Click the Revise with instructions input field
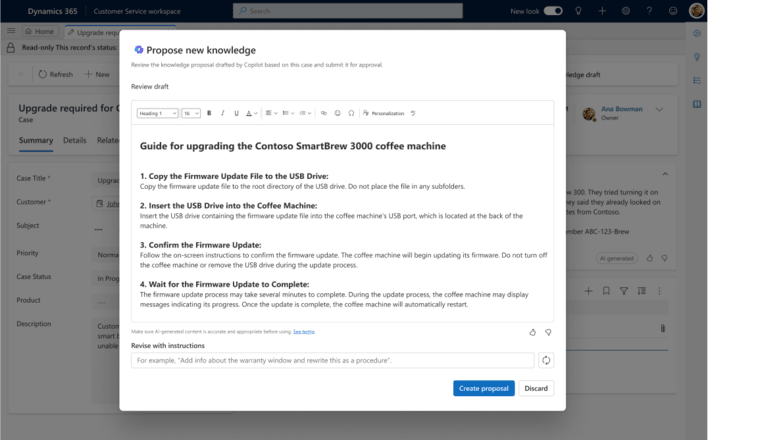The image size is (758, 440). click(333, 360)
